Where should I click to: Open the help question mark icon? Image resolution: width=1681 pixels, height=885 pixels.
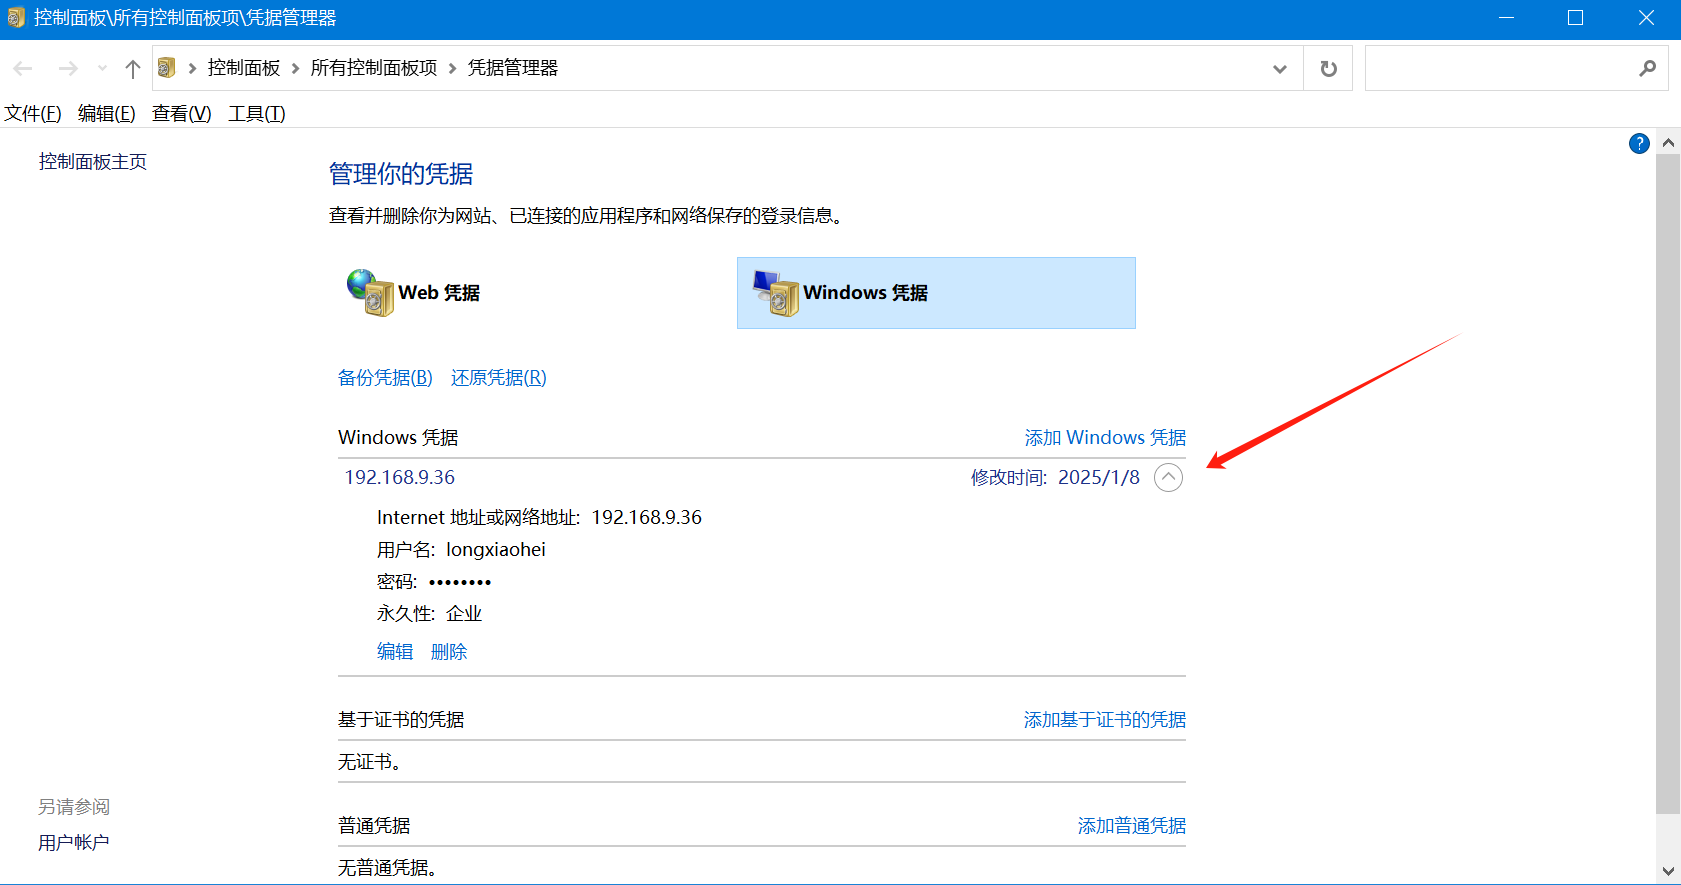click(x=1639, y=143)
